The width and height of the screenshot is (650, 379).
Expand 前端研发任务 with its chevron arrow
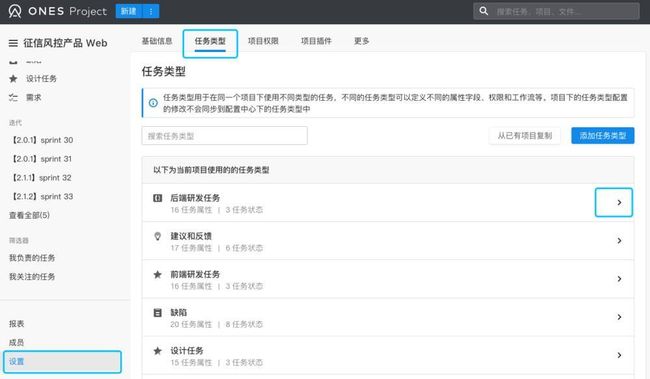coord(619,279)
